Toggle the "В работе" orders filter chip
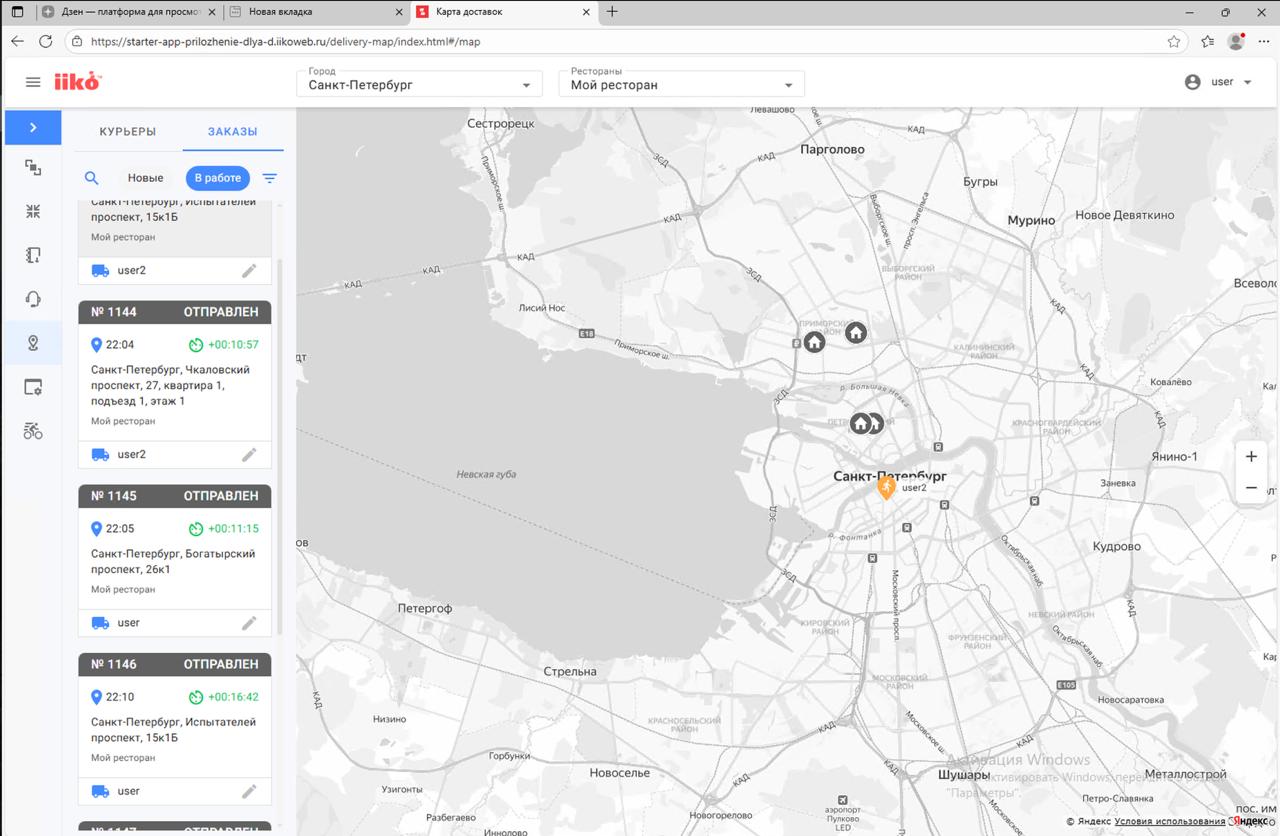 217,178
